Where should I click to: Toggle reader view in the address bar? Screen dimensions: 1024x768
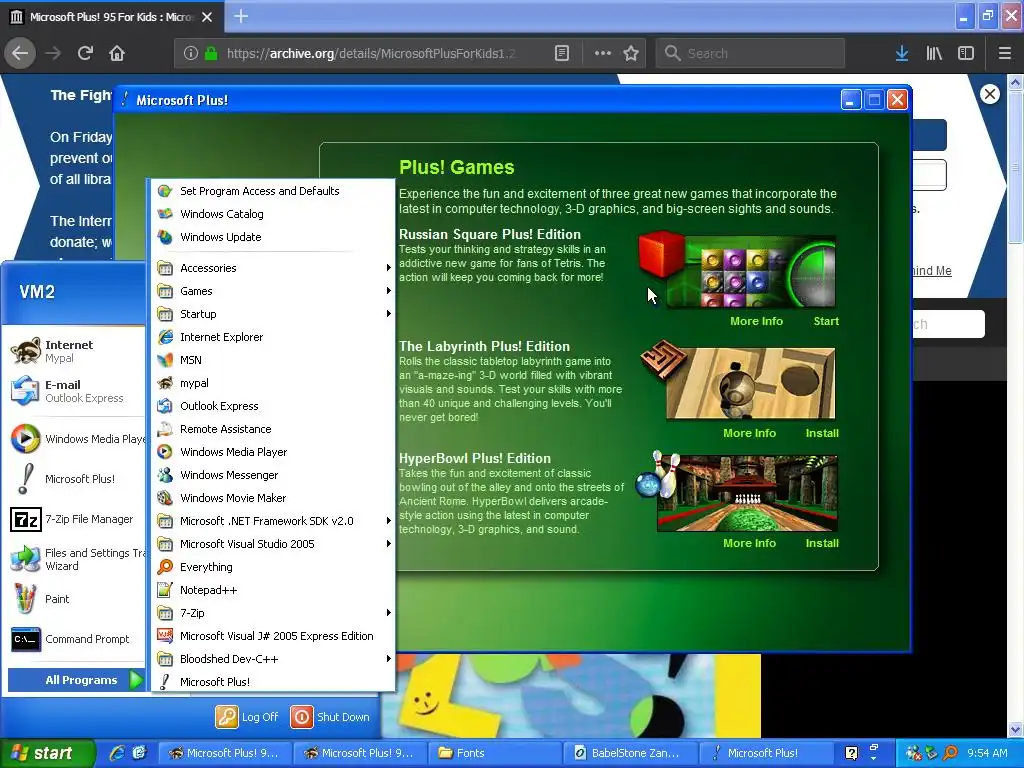(x=562, y=53)
